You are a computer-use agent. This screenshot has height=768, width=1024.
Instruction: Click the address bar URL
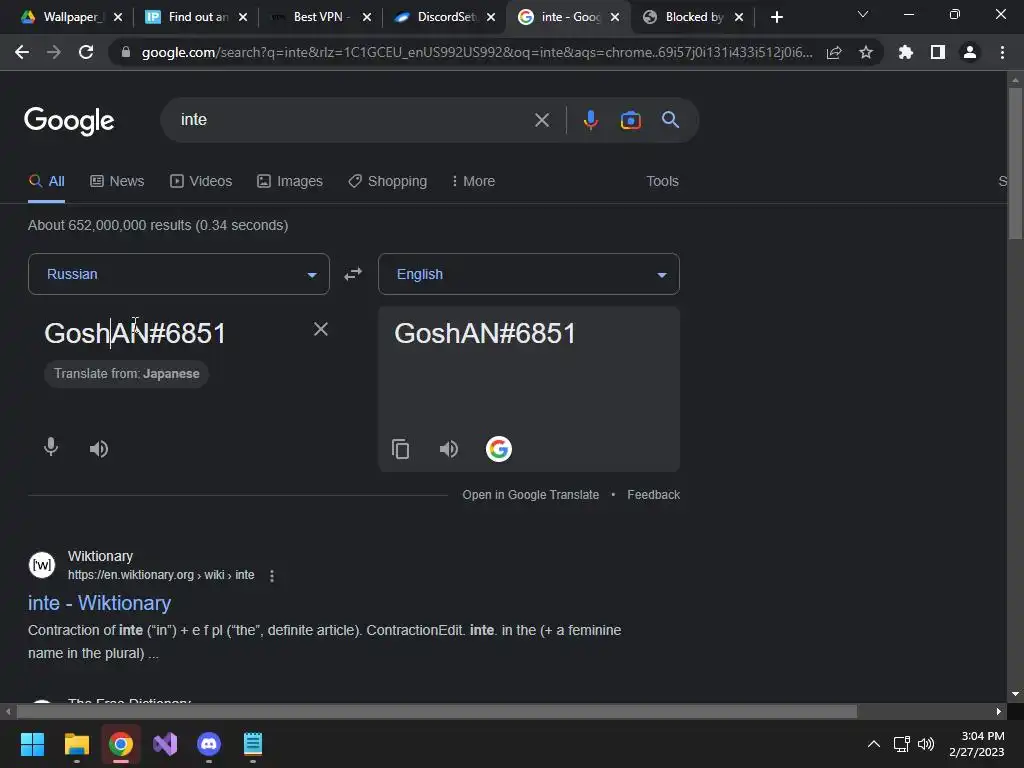click(477, 52)
